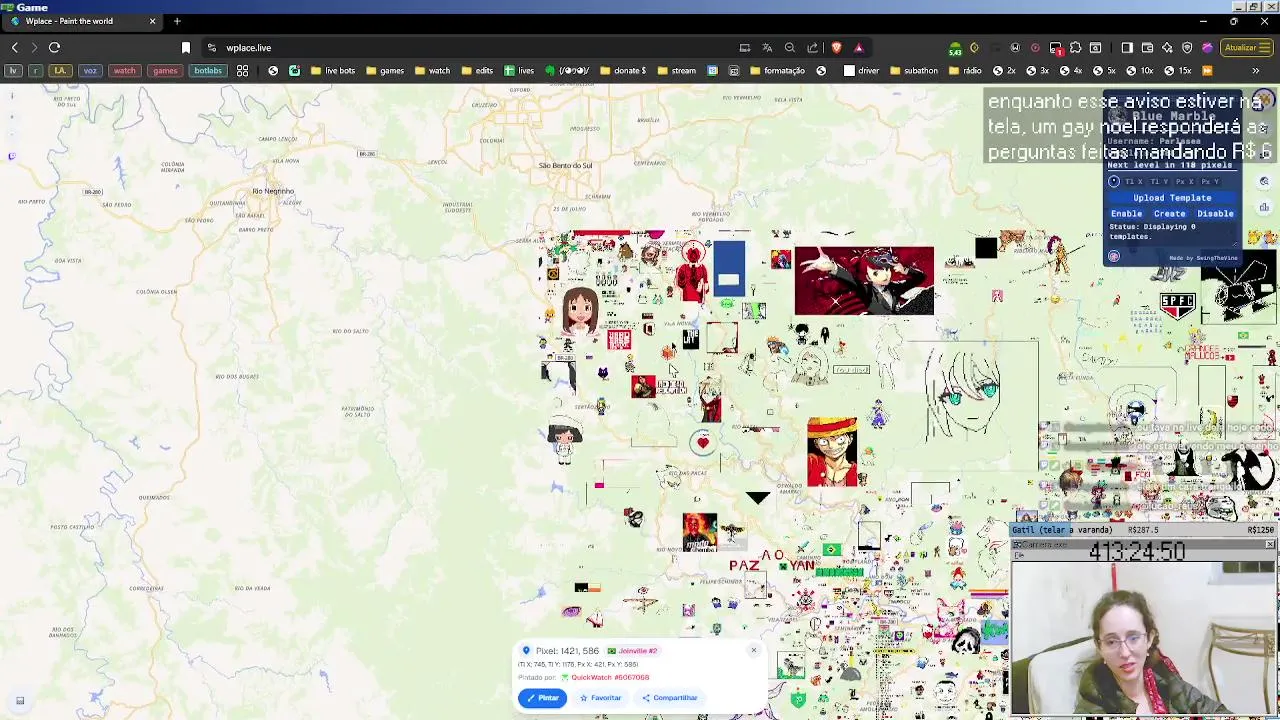
Task: Open the 'subathon' bookmark folder
Action: (913, 71)
